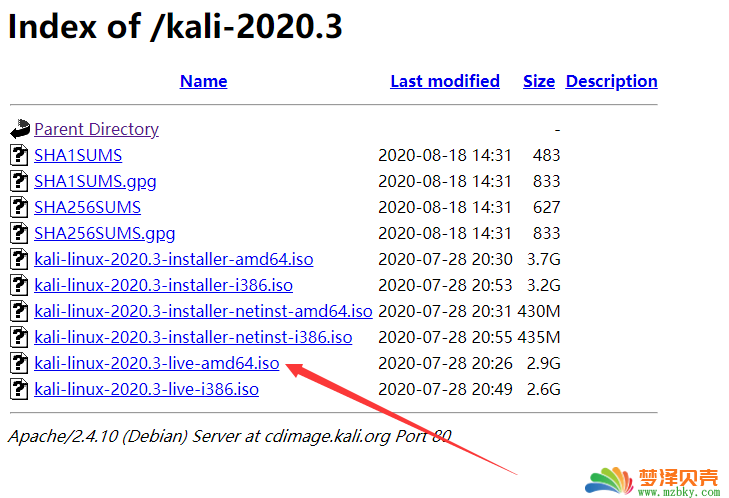Click the file icon beside SHA256SUMS
Screen dimensions: 729x498
pyautogui.click(x=19, y=207)
